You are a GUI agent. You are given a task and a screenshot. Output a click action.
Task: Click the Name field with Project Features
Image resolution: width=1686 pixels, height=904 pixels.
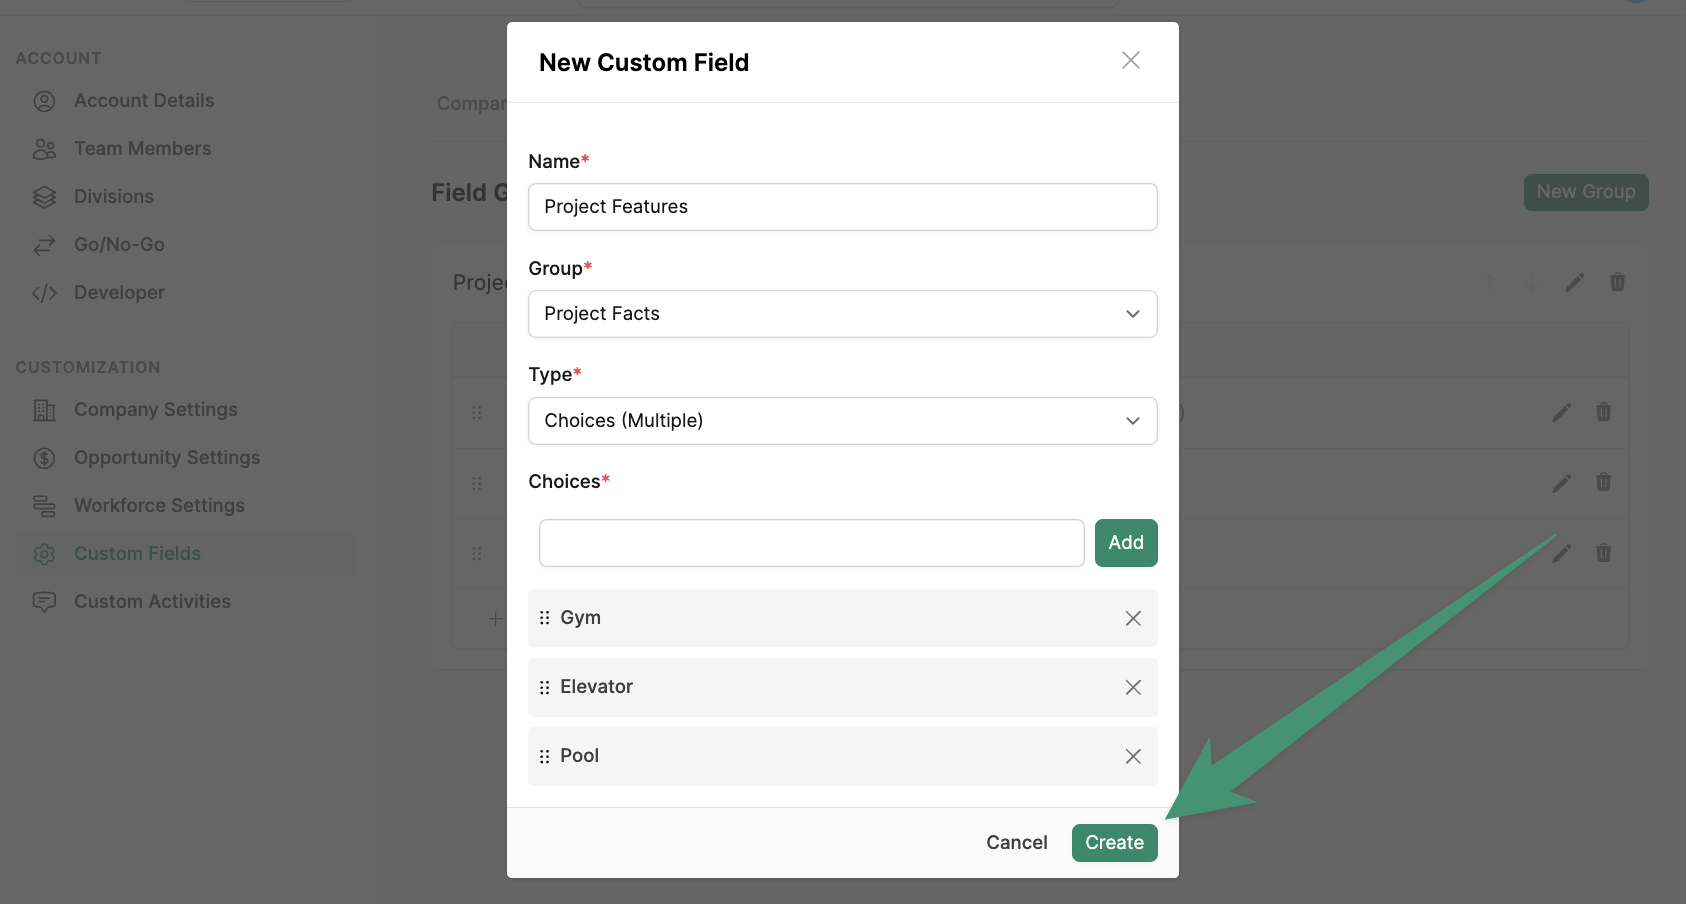tap(843, 207)
